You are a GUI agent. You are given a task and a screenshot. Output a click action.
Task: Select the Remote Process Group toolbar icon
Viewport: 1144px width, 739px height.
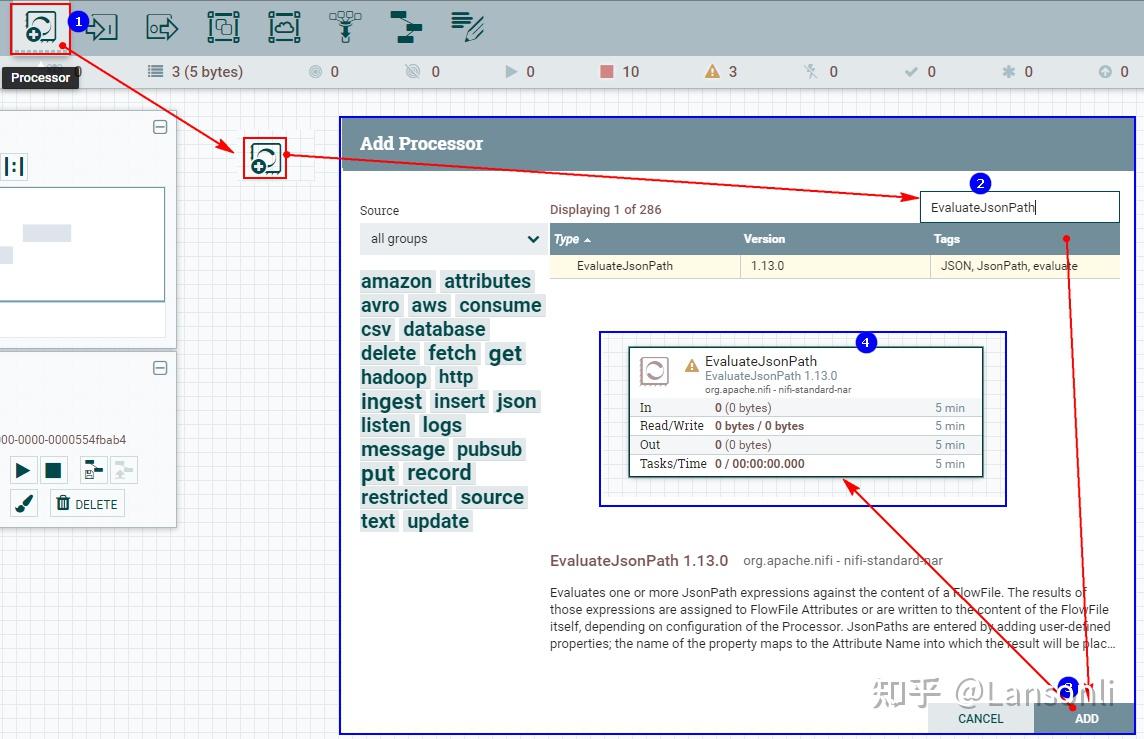[284, 28]
